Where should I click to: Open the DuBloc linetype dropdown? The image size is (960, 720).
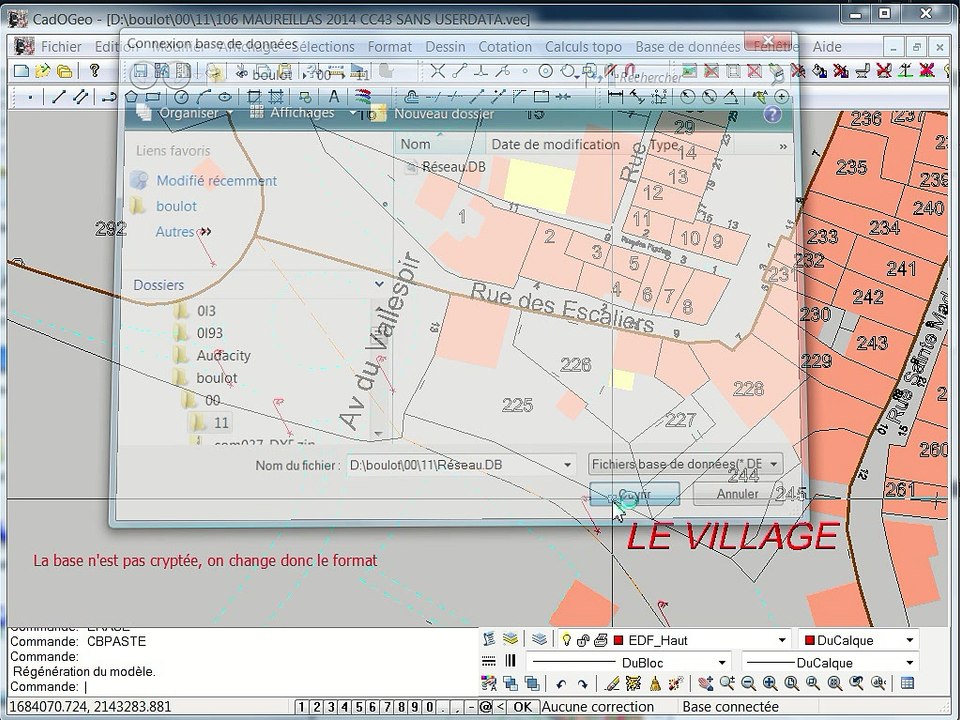[x=722, y=662]
